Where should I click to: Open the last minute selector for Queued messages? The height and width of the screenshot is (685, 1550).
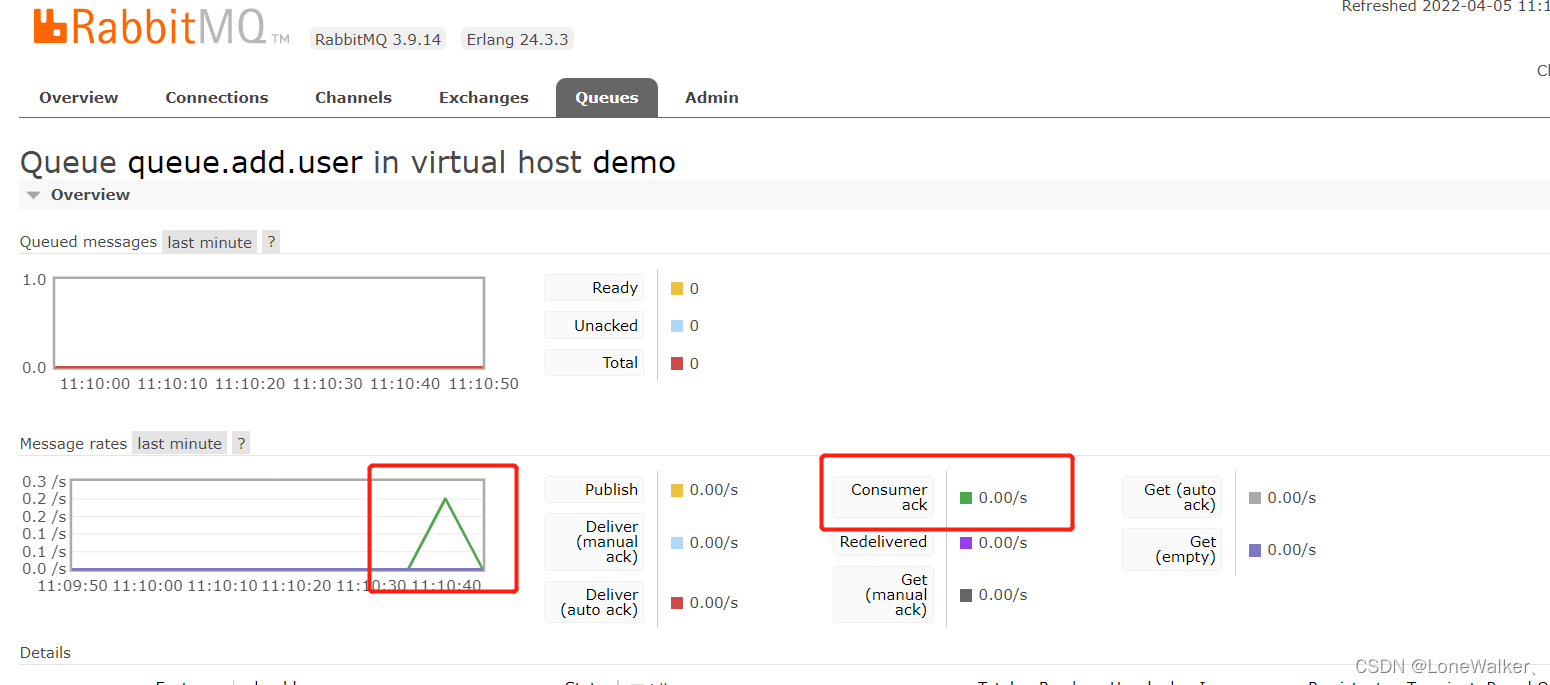point(208,241)
